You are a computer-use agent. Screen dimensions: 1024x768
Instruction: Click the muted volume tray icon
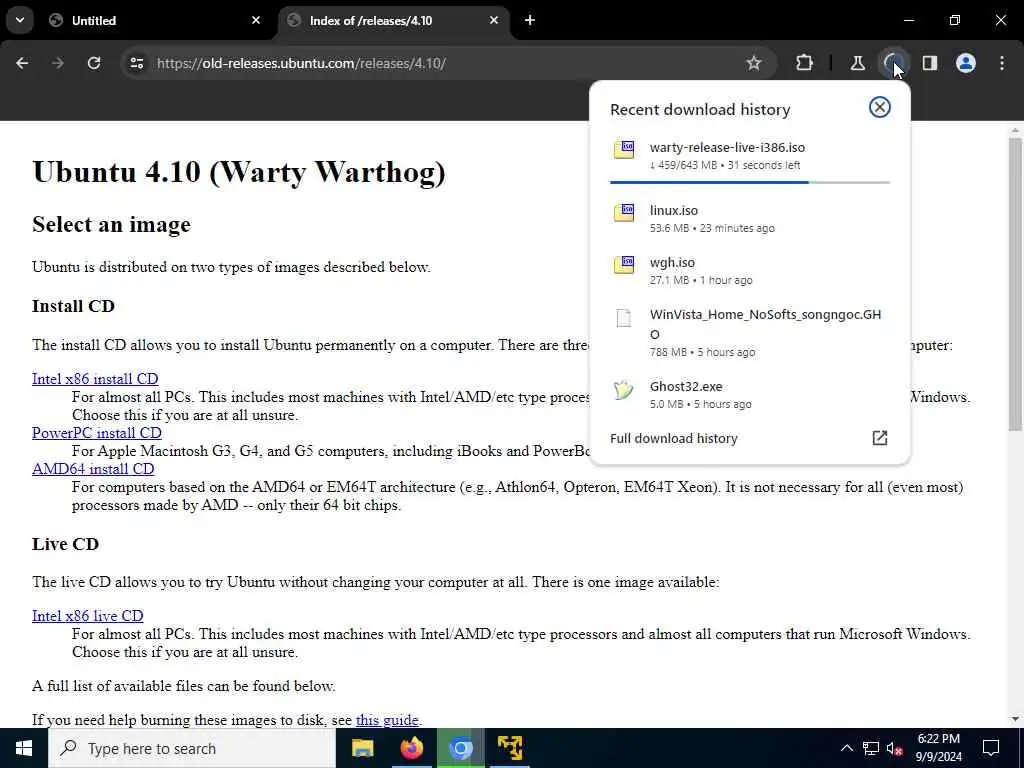895,748
